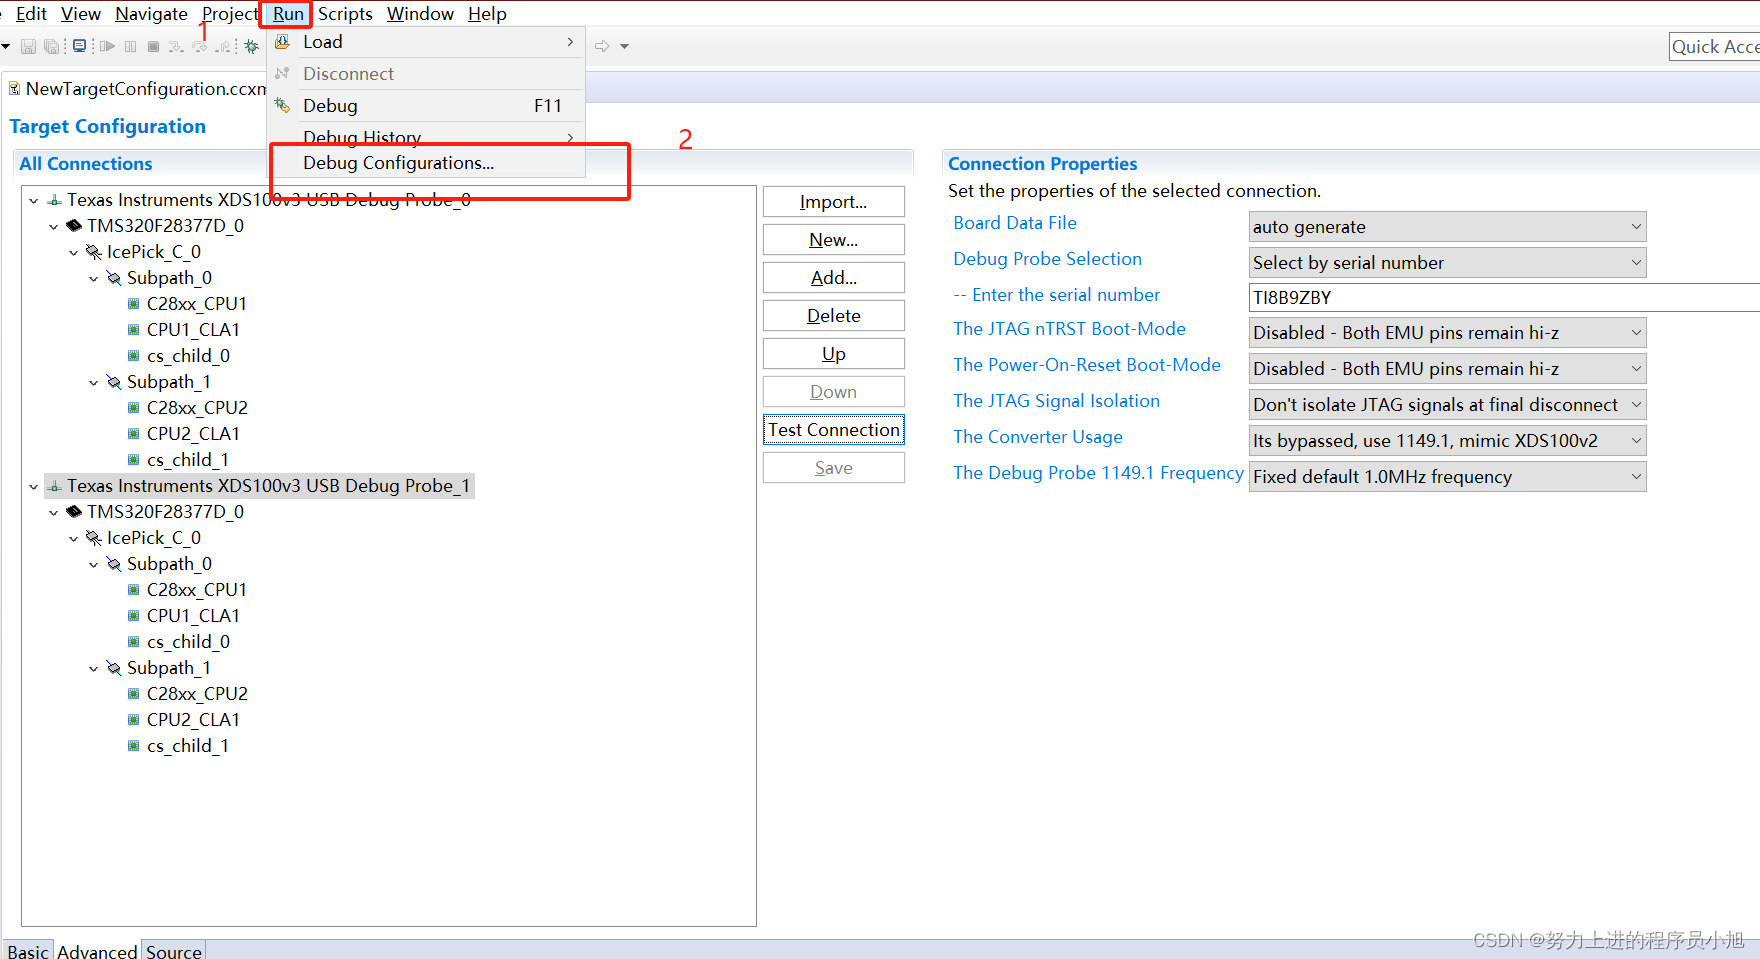Viewport: 1760px width, 959px height.
Task: Click the second TMS320F28377D_0 chip icon
Action: [74, 512]
